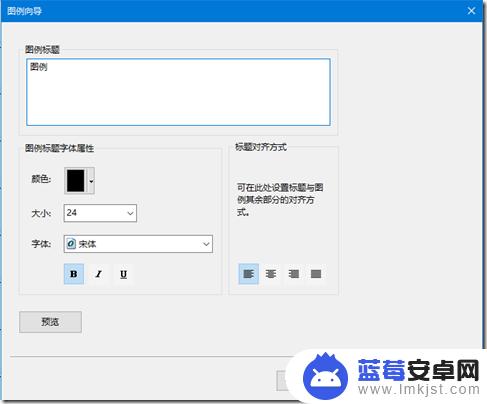Screen dimensions: 487x404
Task: Expand the 大小 size dropdown arrow
Action: coord(130,213)
